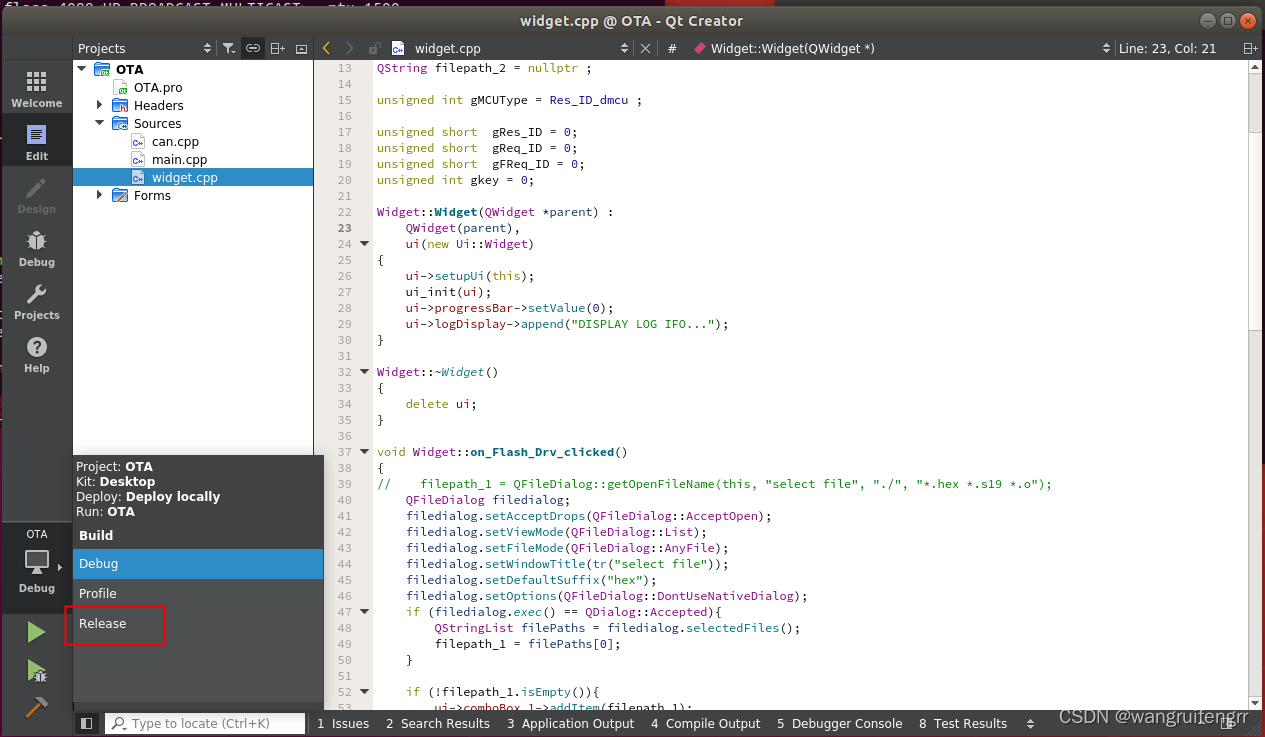Split the Projects side pane
This screenshot has height=737, width=1265.
click(277, 48)
